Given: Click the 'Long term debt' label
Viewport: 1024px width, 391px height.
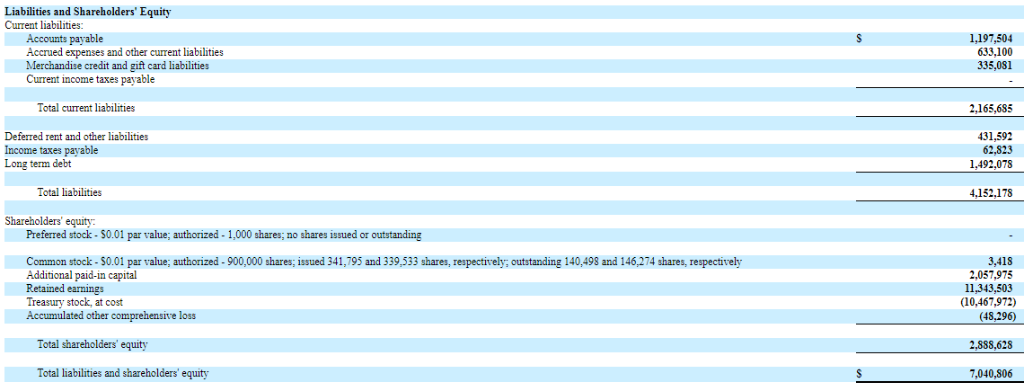Looking at the screenshot, I should (x=38, y=164).
